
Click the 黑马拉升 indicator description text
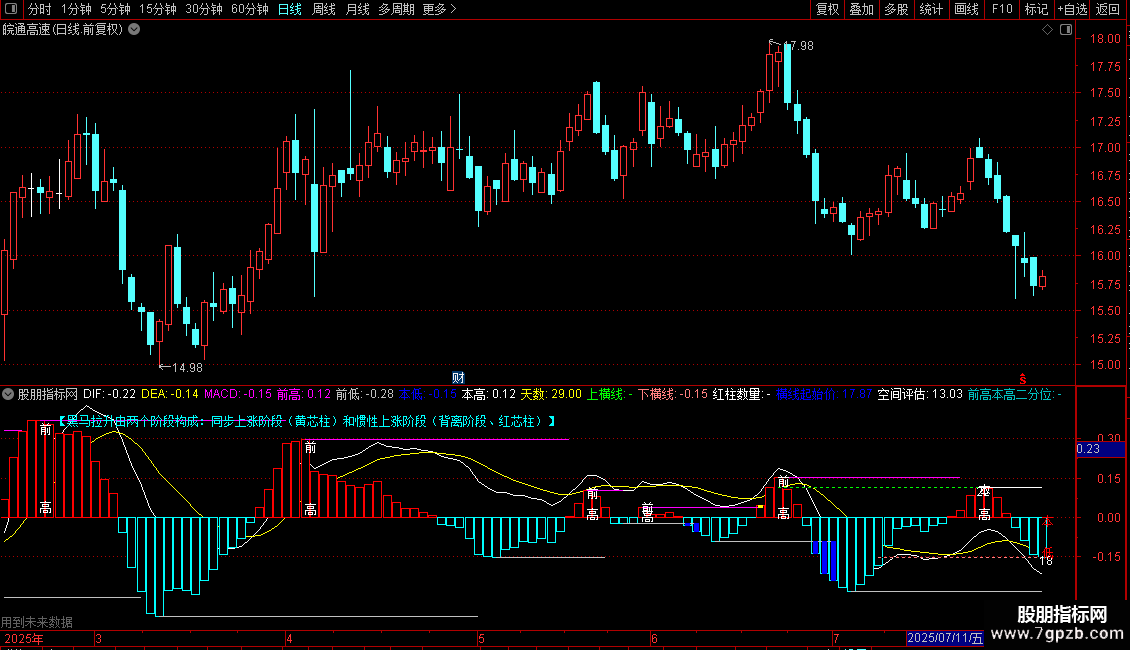point(306,421)
